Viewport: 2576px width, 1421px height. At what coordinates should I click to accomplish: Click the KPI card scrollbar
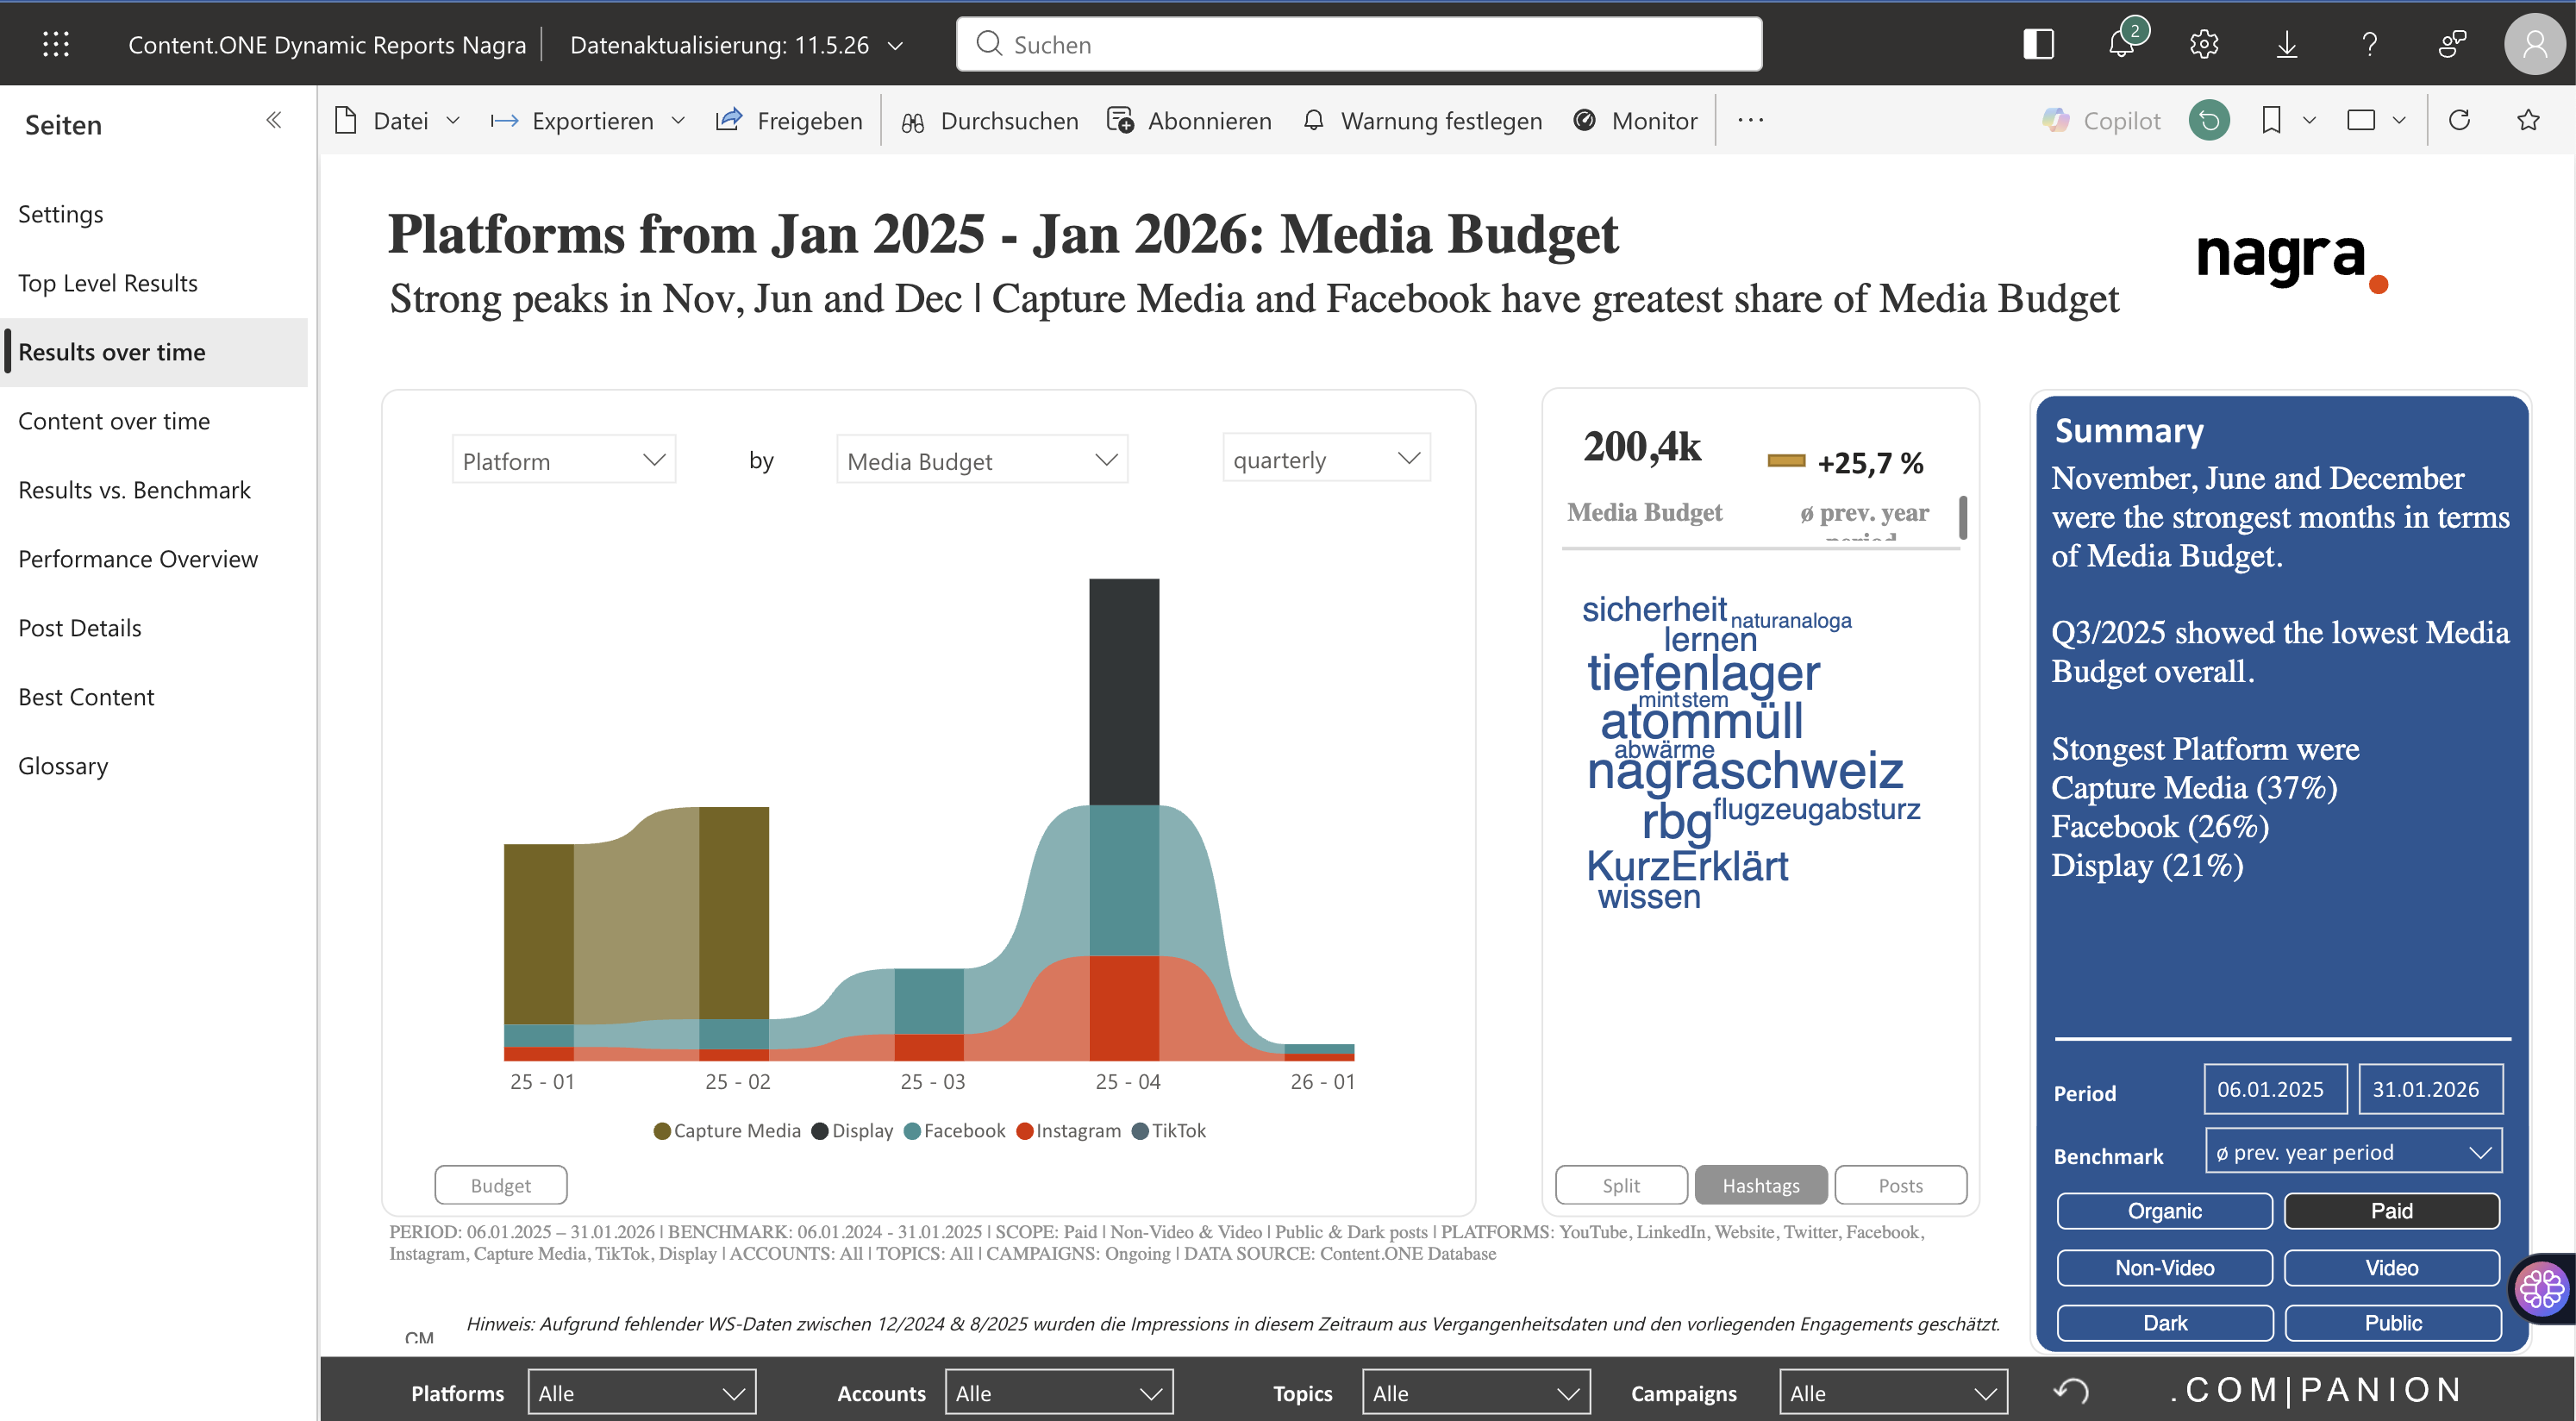1963,517
